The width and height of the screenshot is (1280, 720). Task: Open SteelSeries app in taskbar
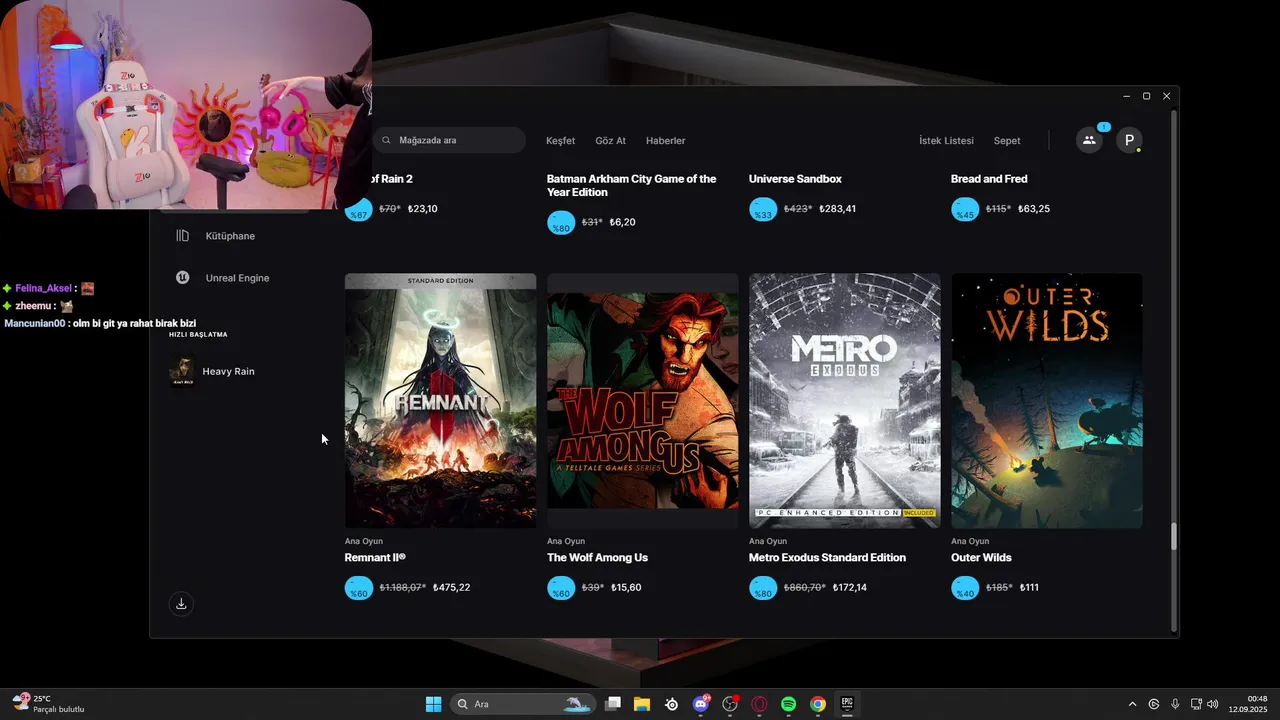click(x=671, y=704)
